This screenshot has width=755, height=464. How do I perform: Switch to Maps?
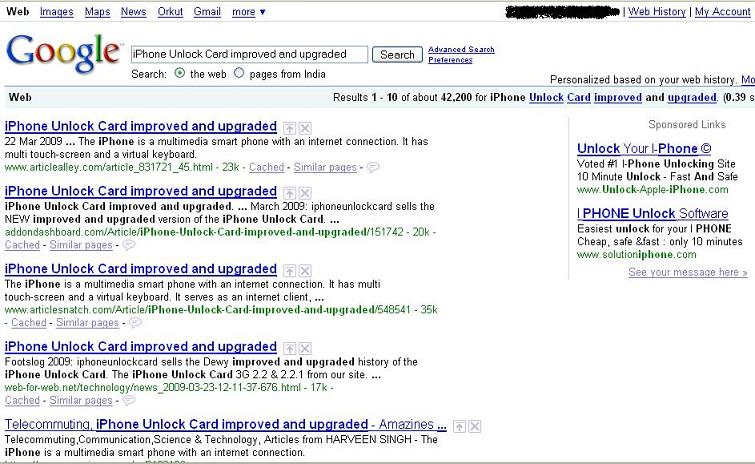tap(97, 12)
